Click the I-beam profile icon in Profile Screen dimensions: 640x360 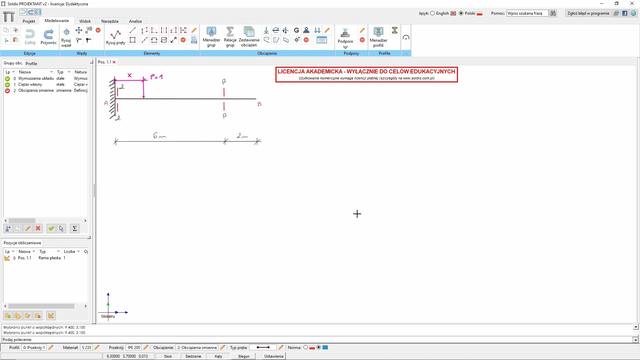395,30
